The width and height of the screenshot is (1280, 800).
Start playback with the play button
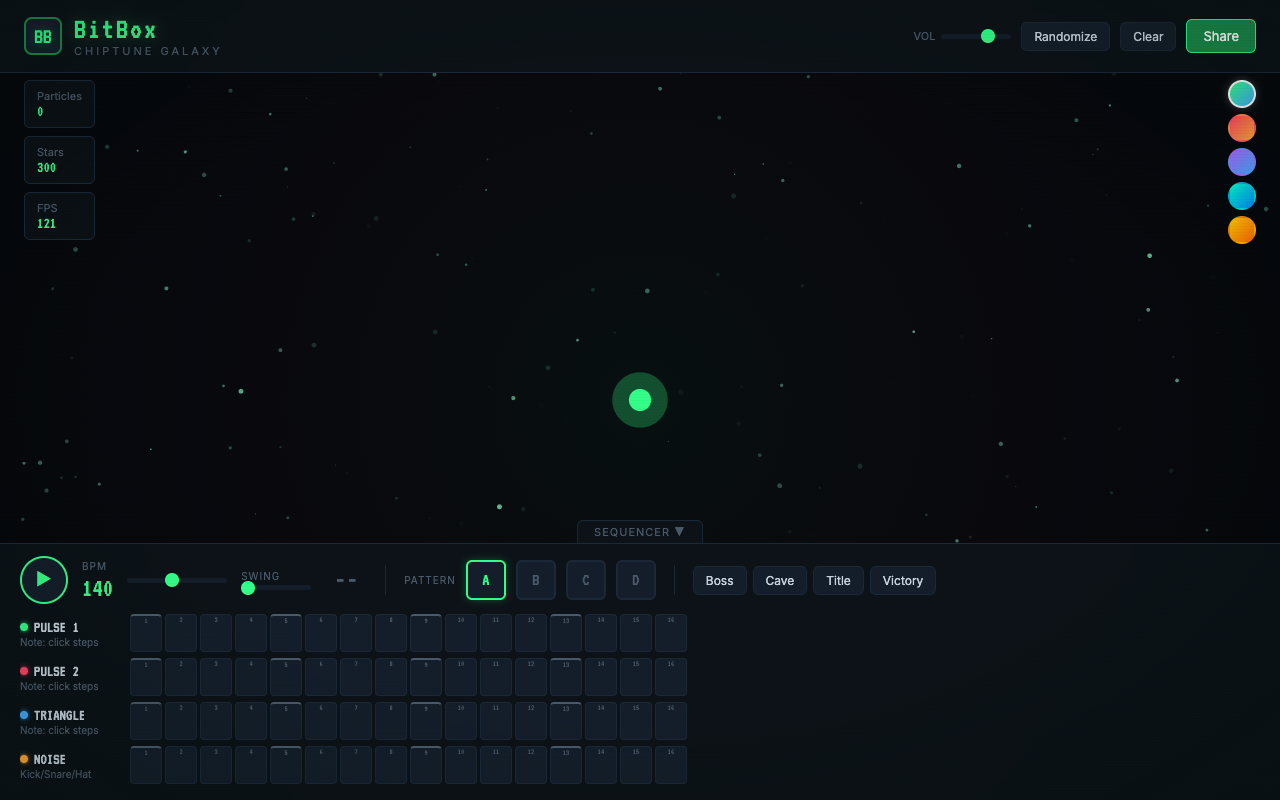(x=44, y=580)
